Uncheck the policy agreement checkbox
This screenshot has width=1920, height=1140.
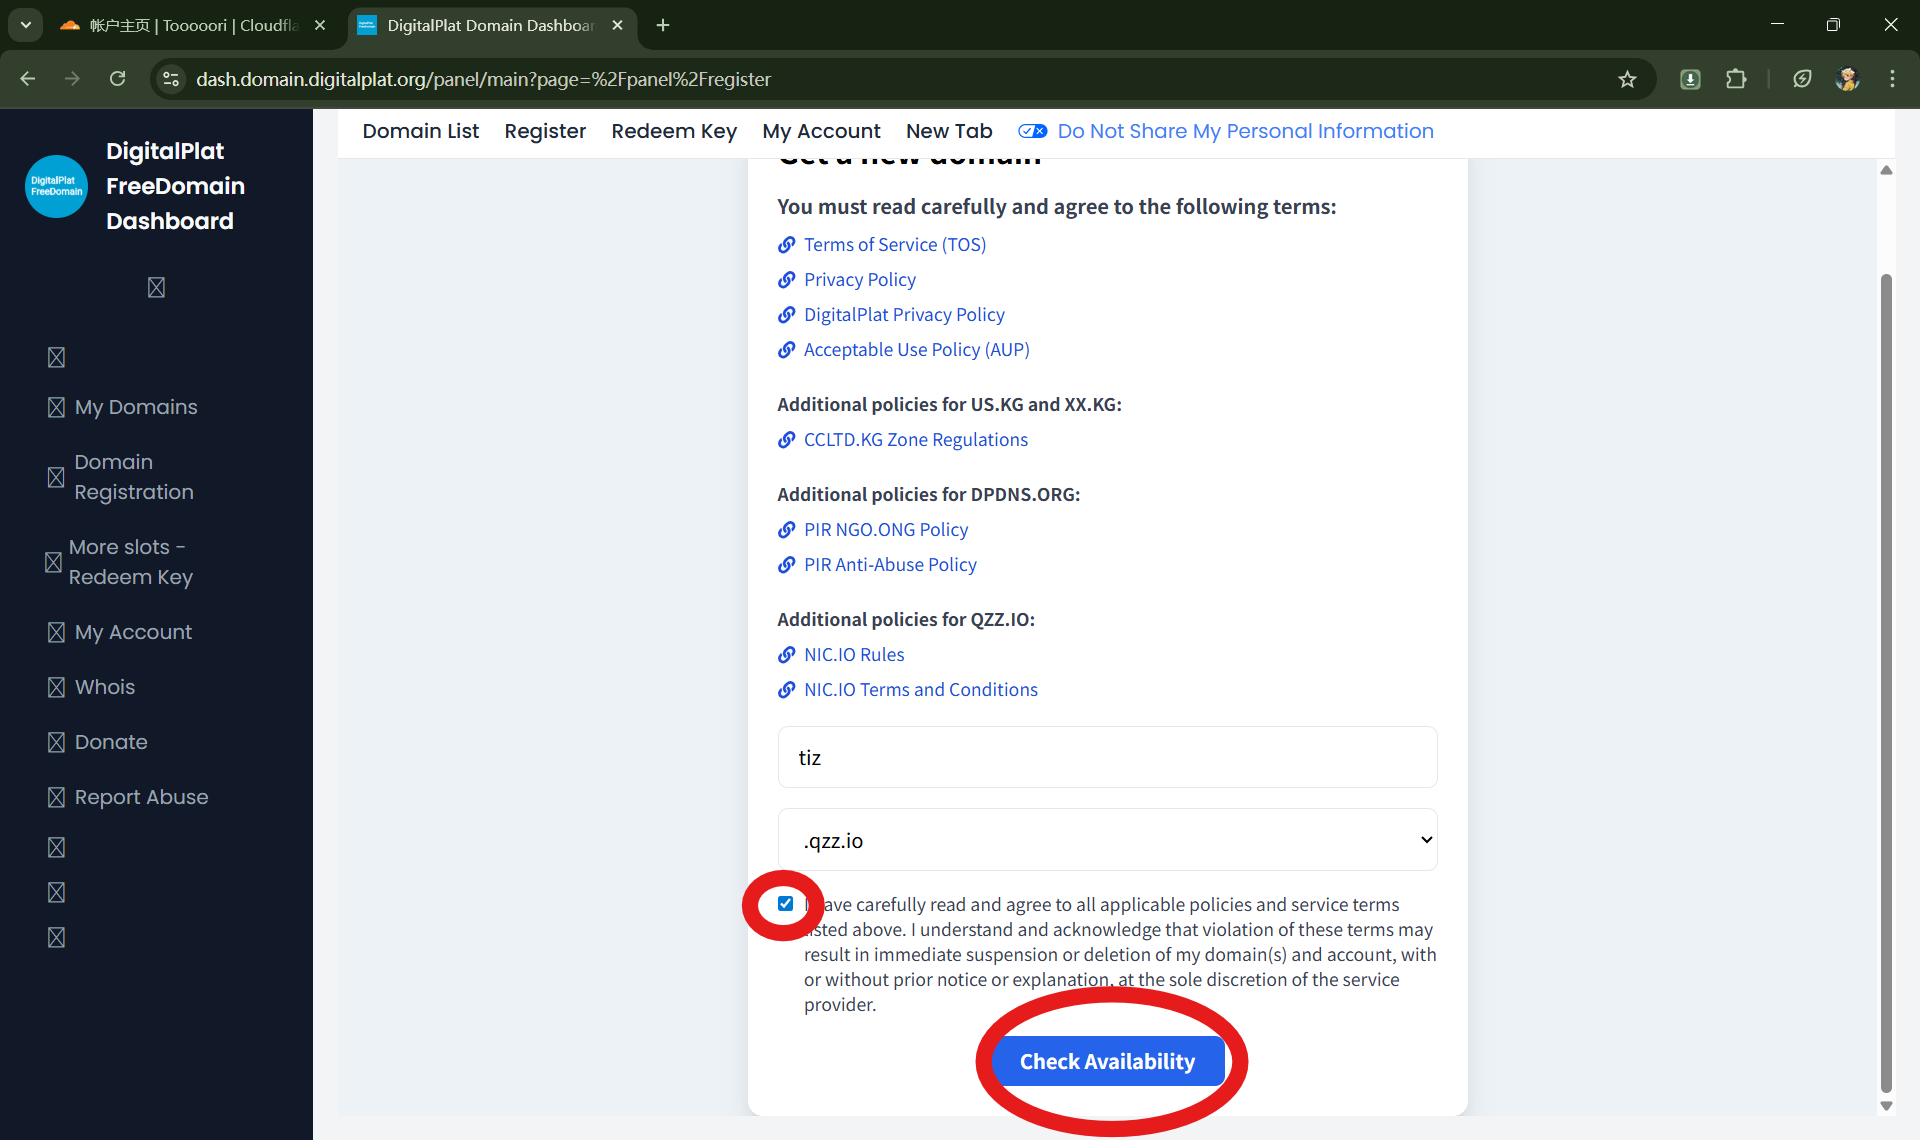[786, 904]
